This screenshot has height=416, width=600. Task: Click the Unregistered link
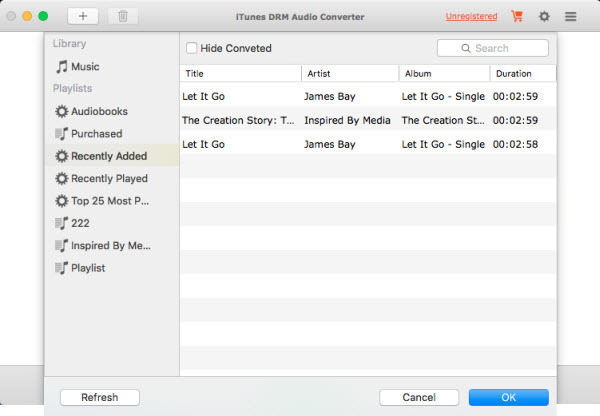(471, 16)
